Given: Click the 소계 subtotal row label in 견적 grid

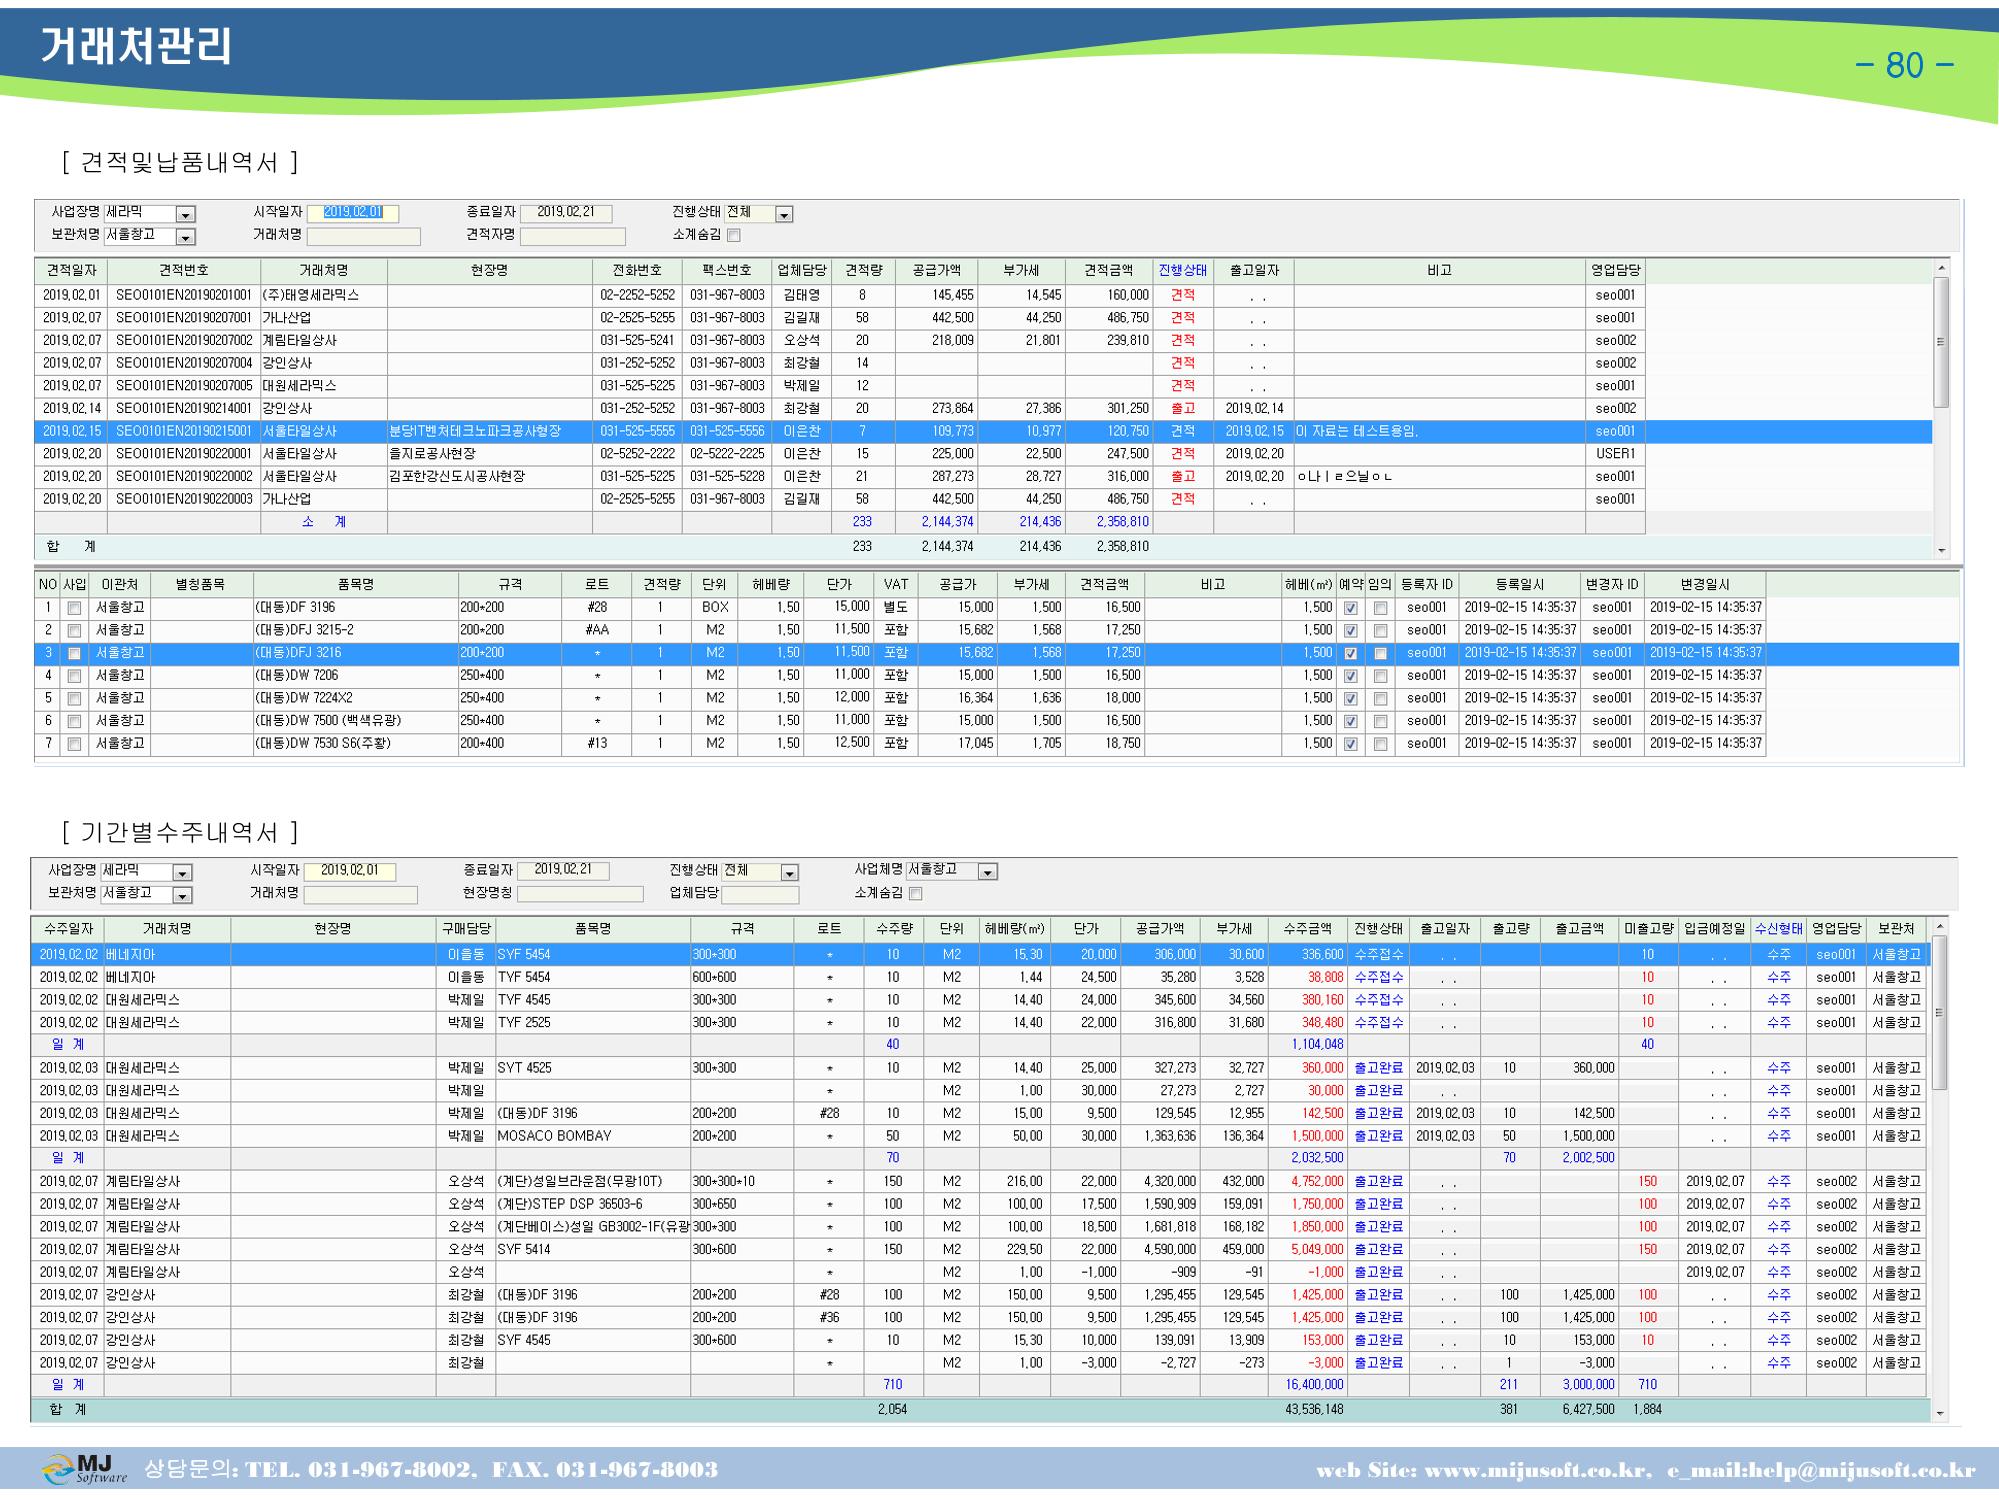Looking at the screenshot, I should coord(324,522).
